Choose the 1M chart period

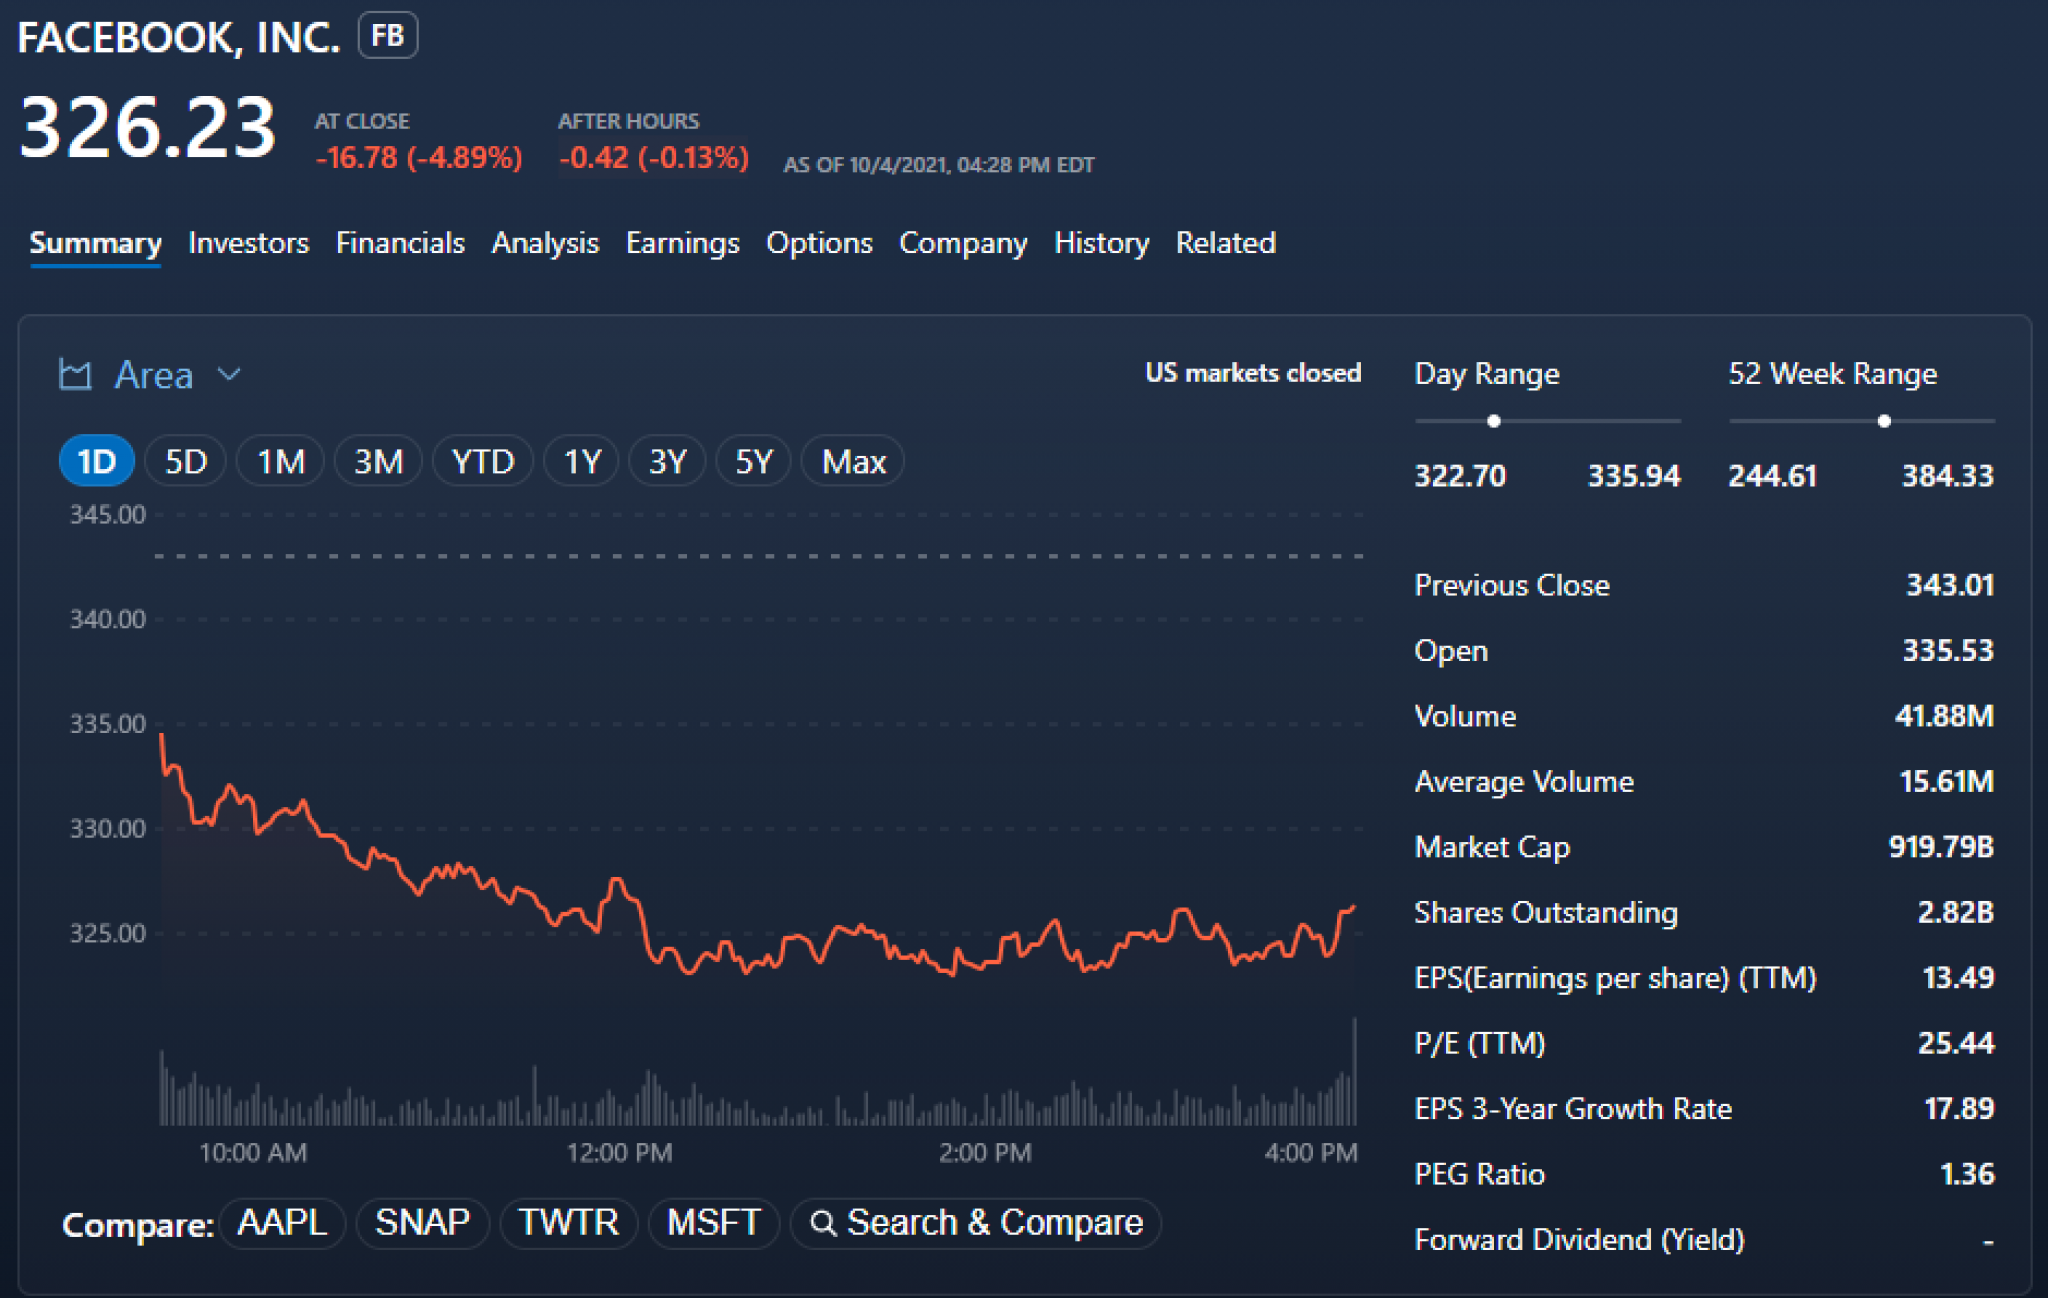(x=280, y=462)
